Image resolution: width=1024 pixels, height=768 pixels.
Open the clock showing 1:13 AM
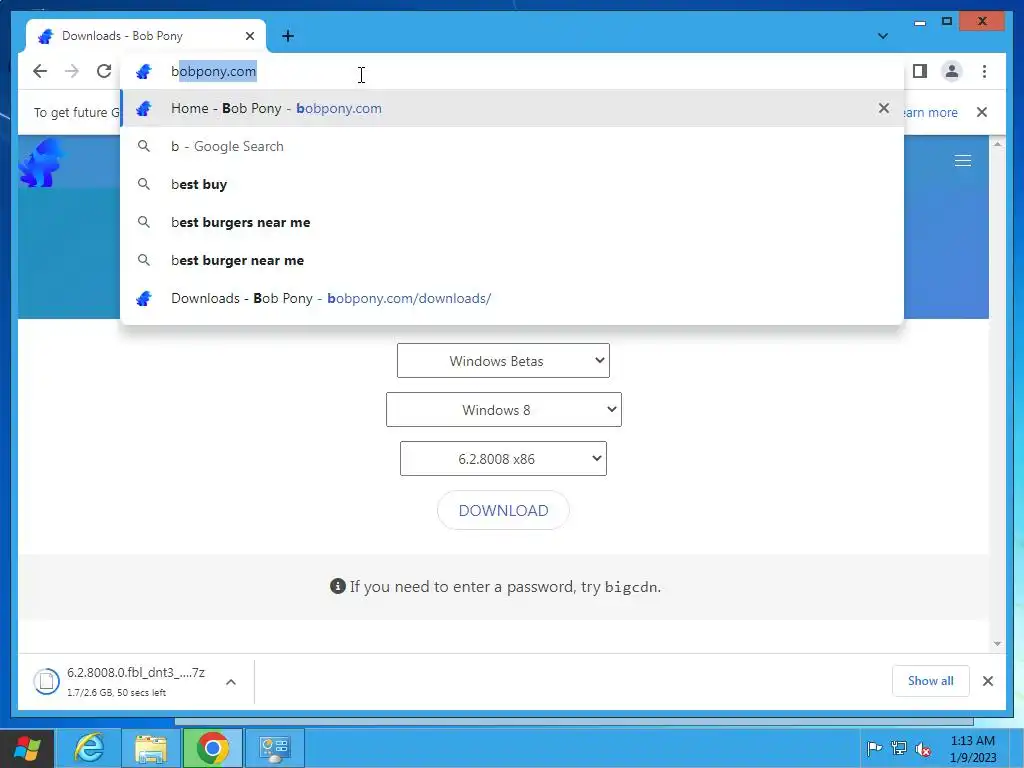[x=973, y=748]
